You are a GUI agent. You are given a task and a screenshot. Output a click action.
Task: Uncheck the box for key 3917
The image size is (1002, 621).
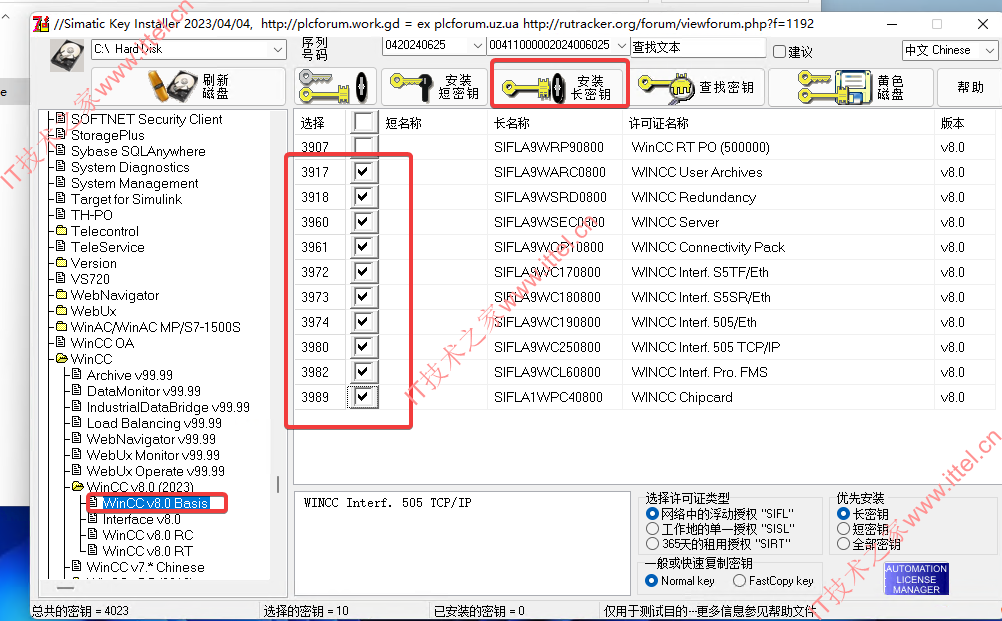pos(364,171)
